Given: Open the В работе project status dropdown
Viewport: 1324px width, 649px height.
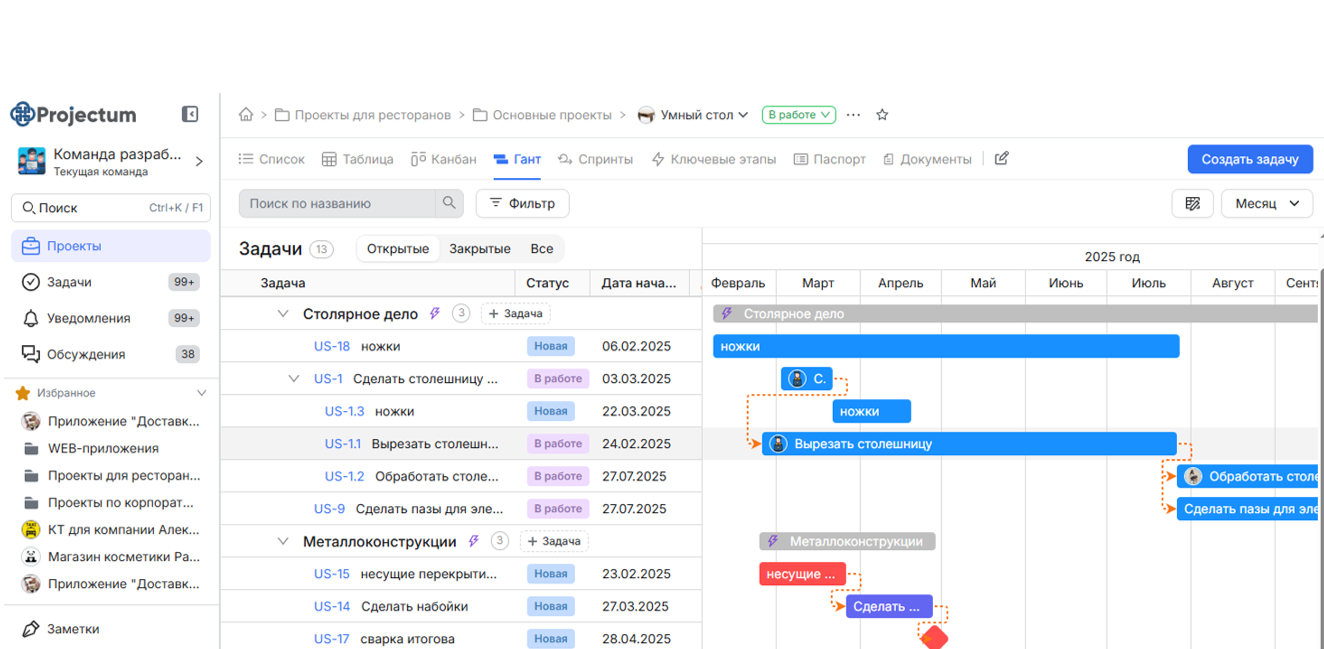Looking at the screenshot, I should coord(799,115).
